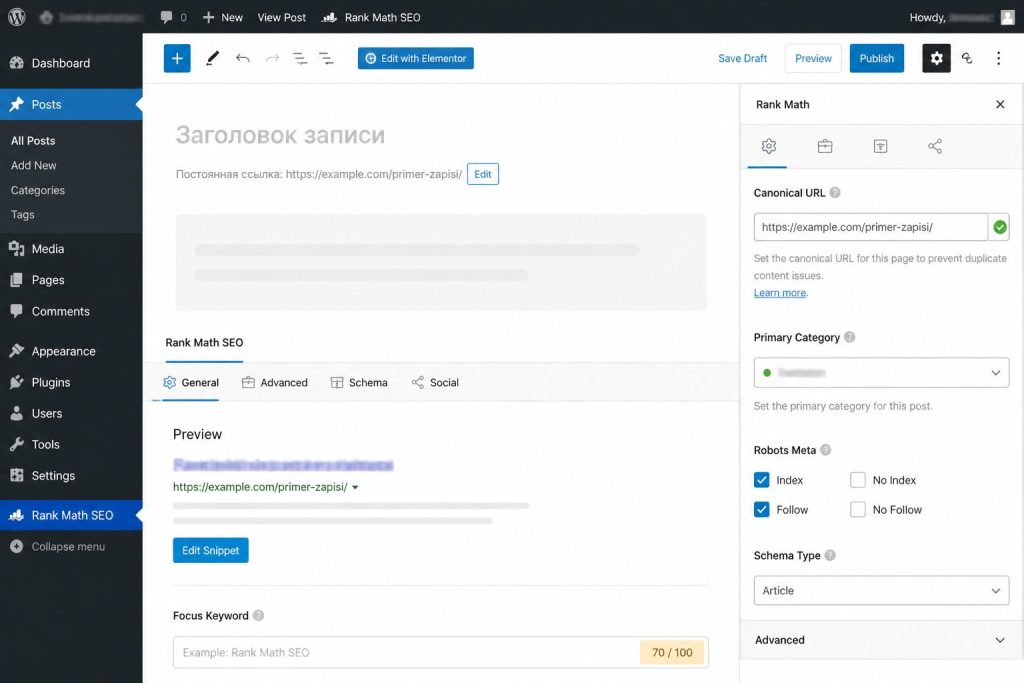
Task: Open comments bubble in admin bar
Action: (x=174, y=18)
